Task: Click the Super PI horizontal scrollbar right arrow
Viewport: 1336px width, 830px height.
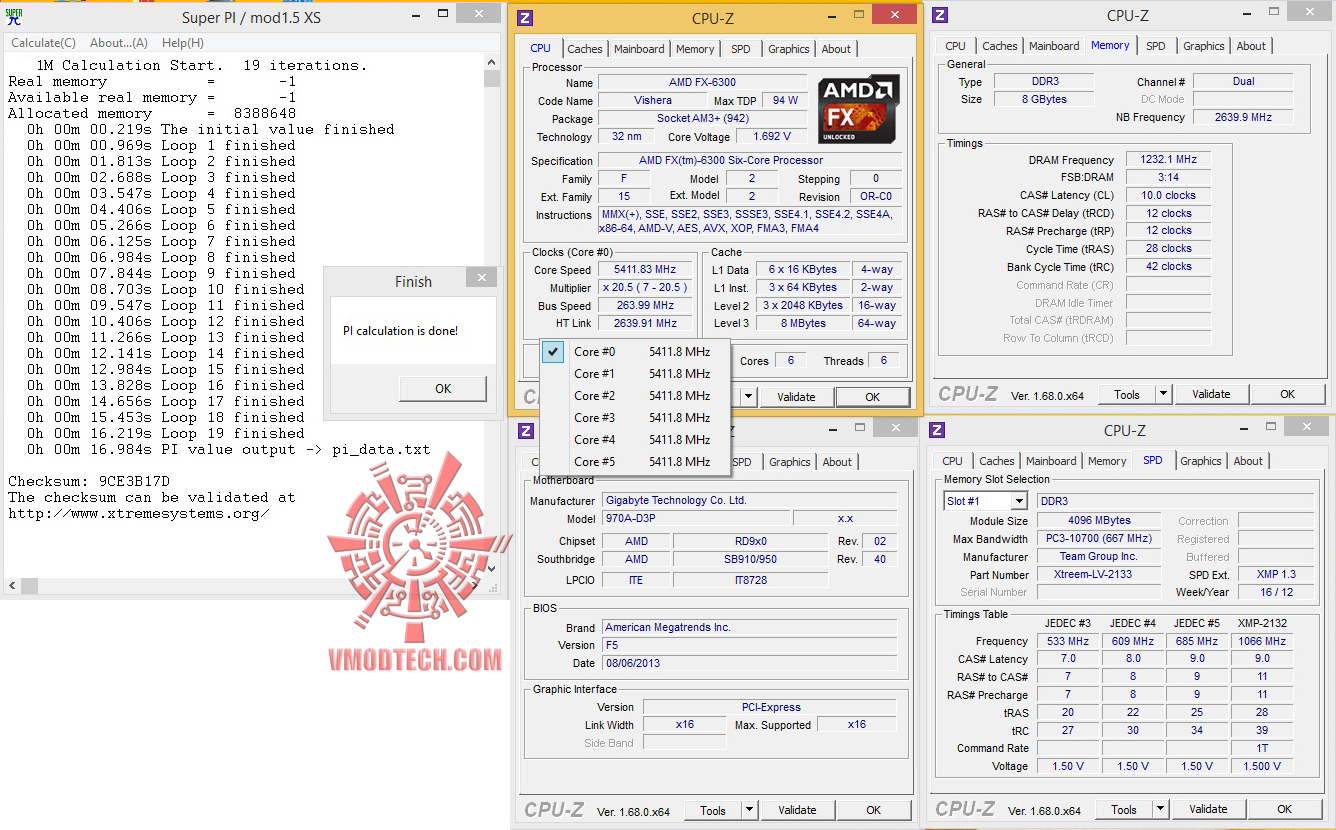Action: [475, 585]
